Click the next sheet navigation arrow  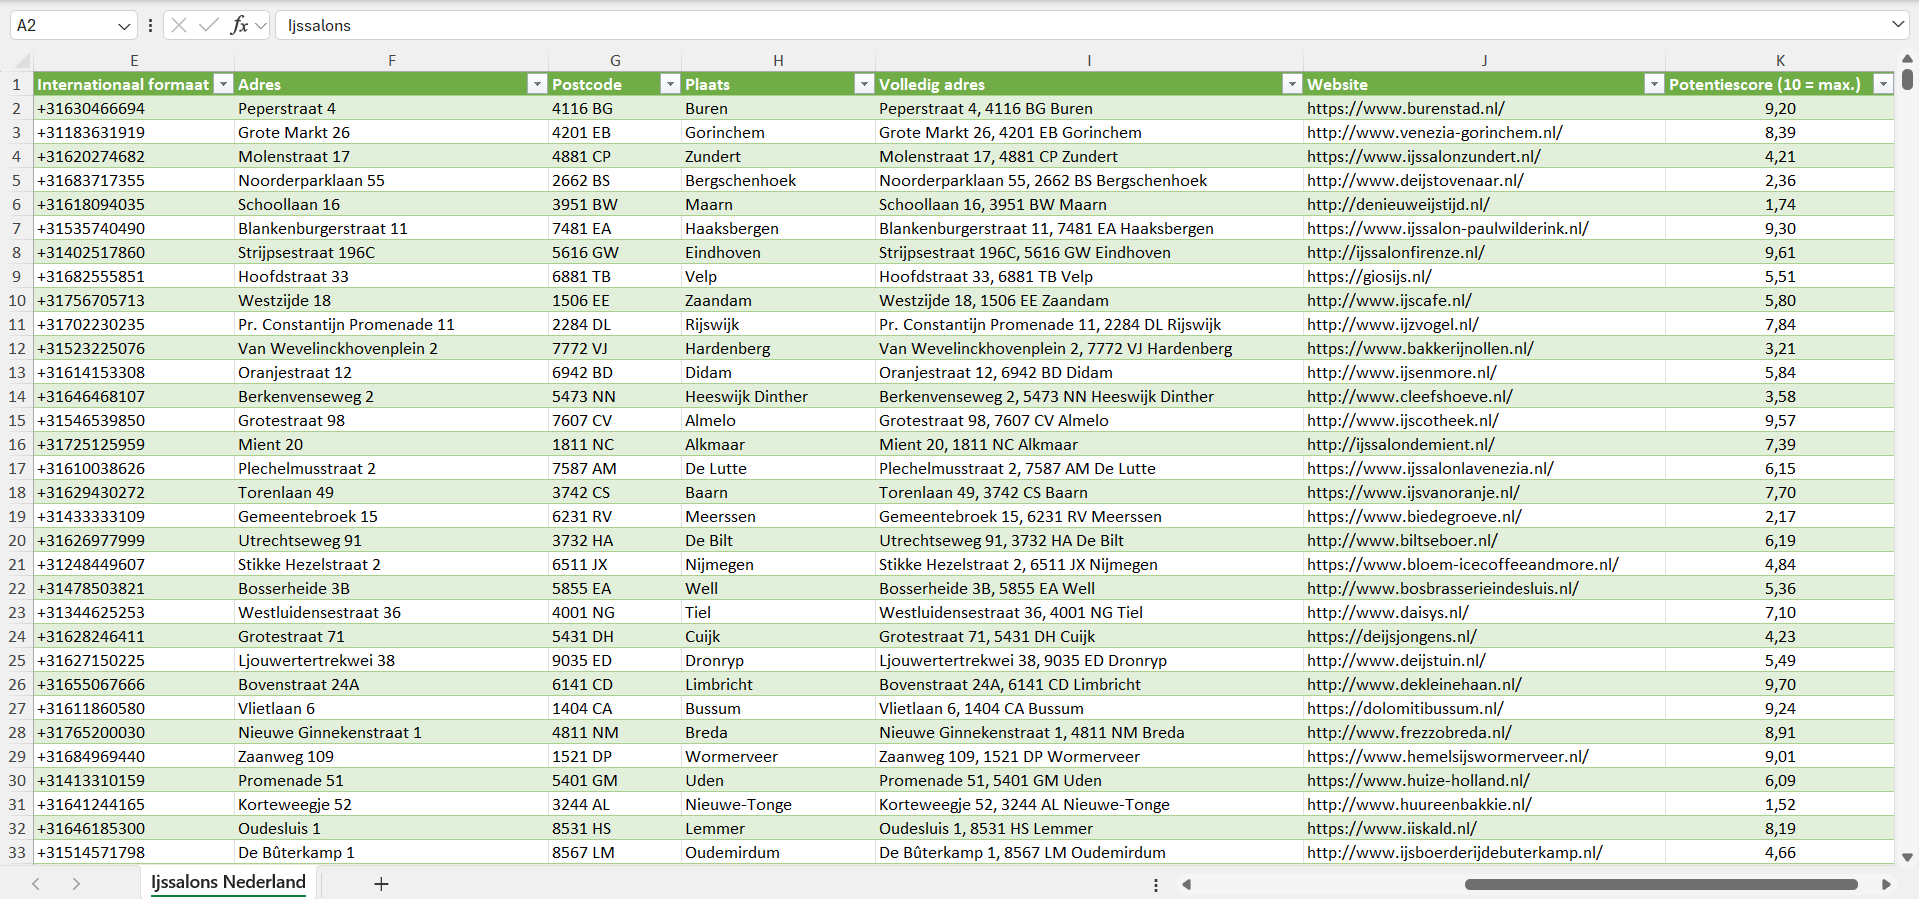[x=76, y=883]
